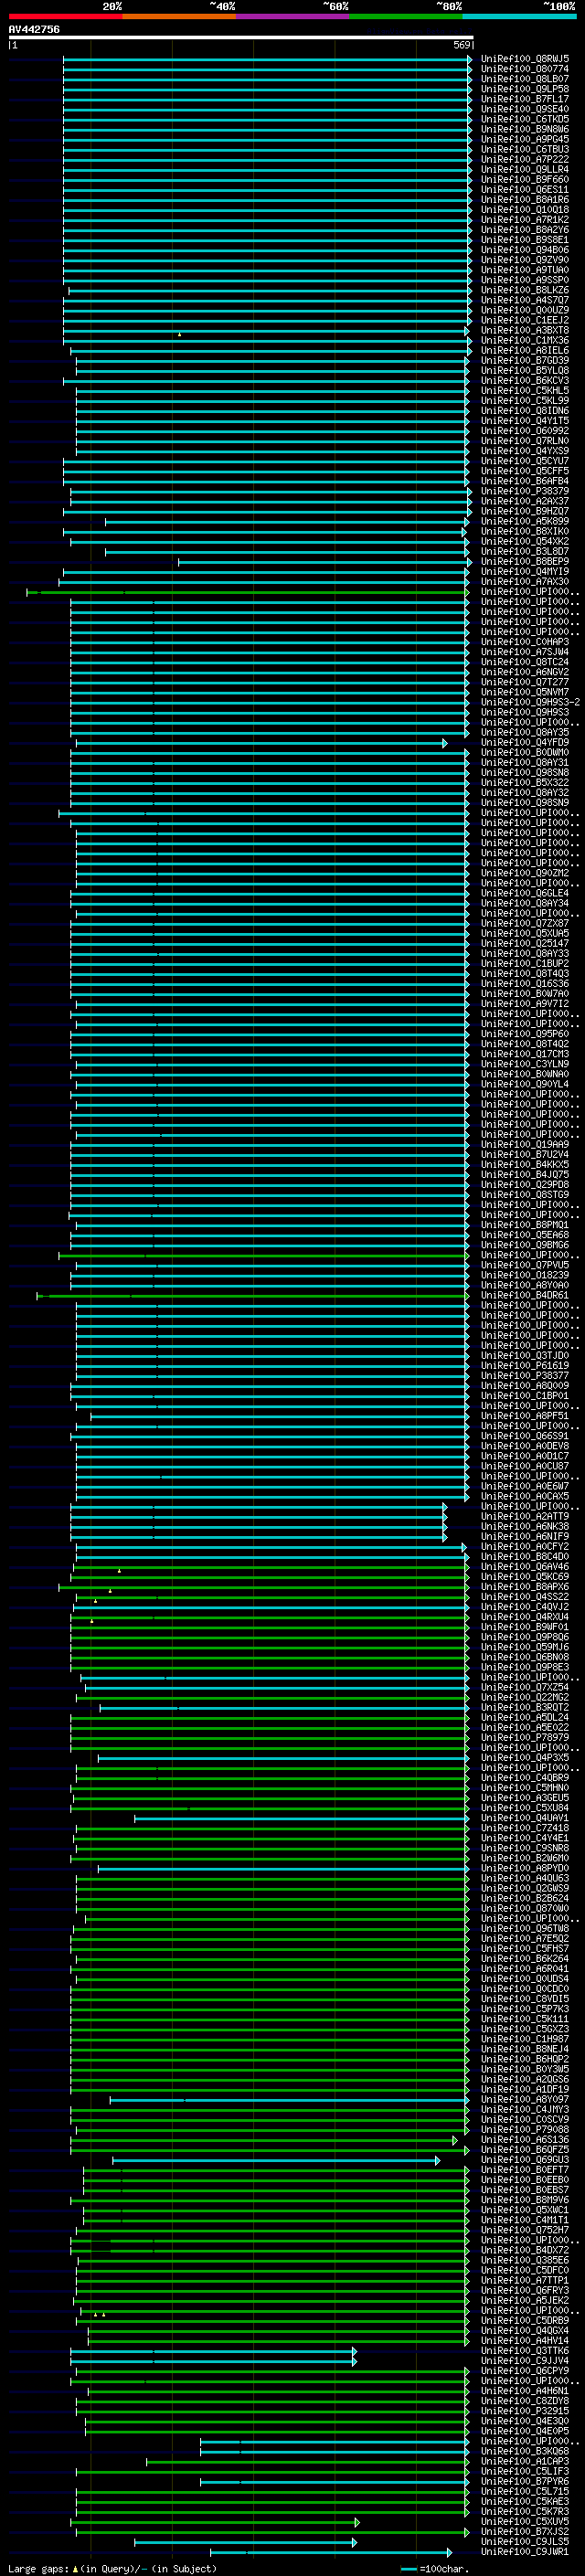Select label UniRef100_Q90ZM2
This screenshot has width=585, height=2576.
coord(524,873)
